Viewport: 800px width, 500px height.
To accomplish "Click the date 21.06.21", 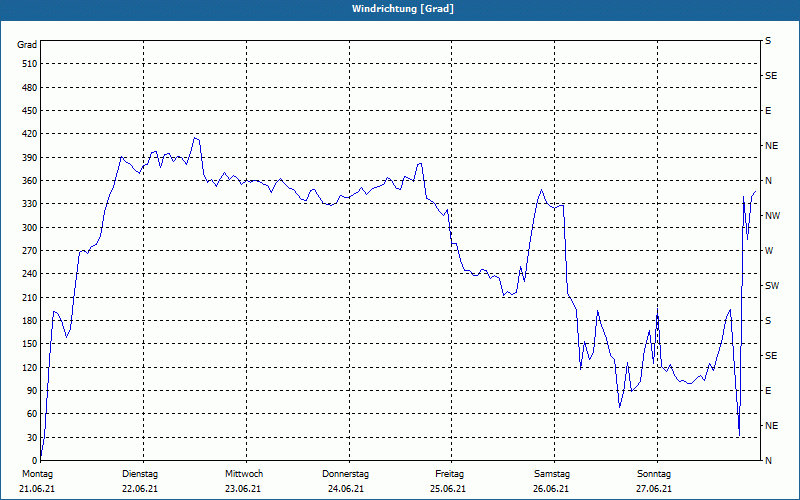I will coord(37,489).
